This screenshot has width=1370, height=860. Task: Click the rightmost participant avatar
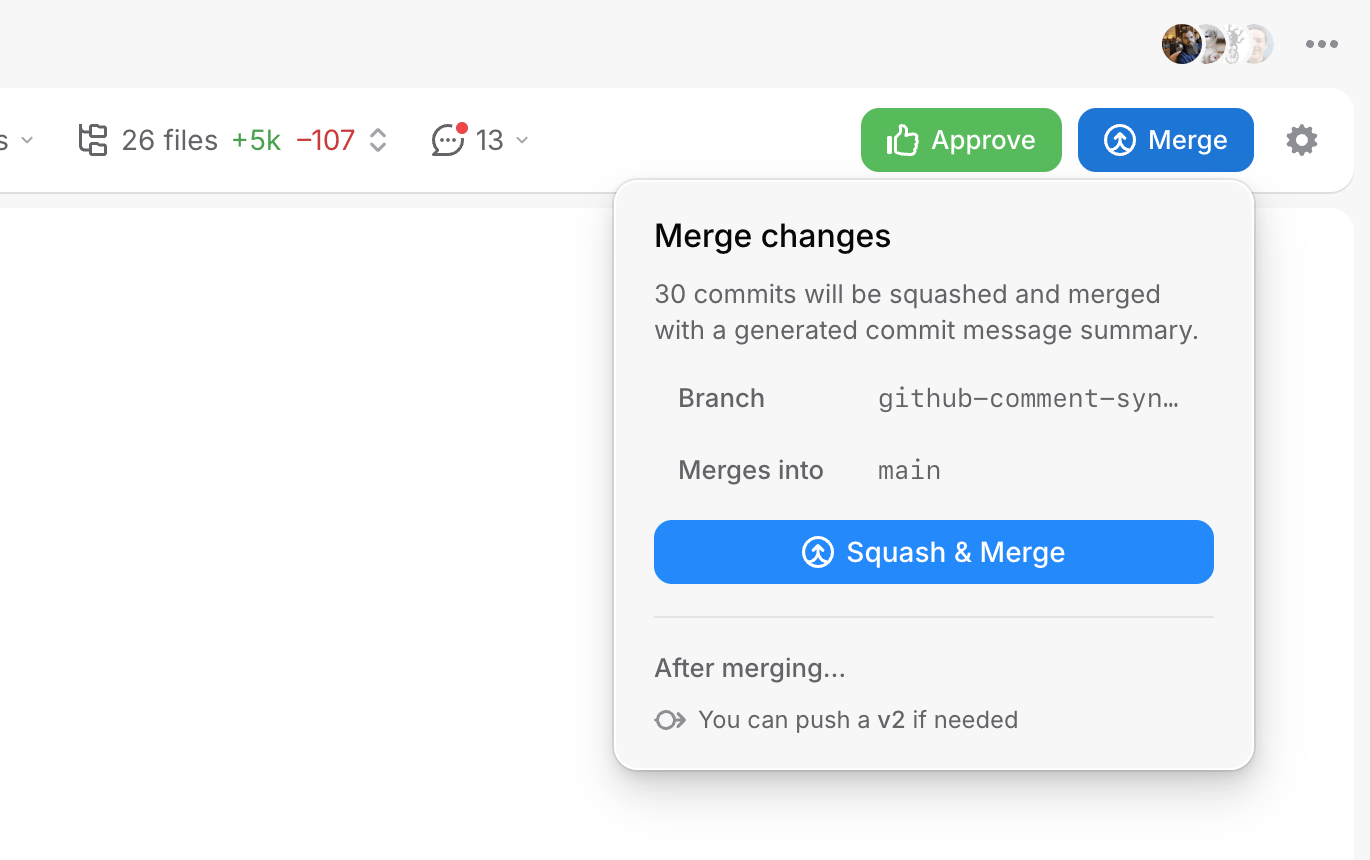pyautogui.click(x=1258, y=44)
